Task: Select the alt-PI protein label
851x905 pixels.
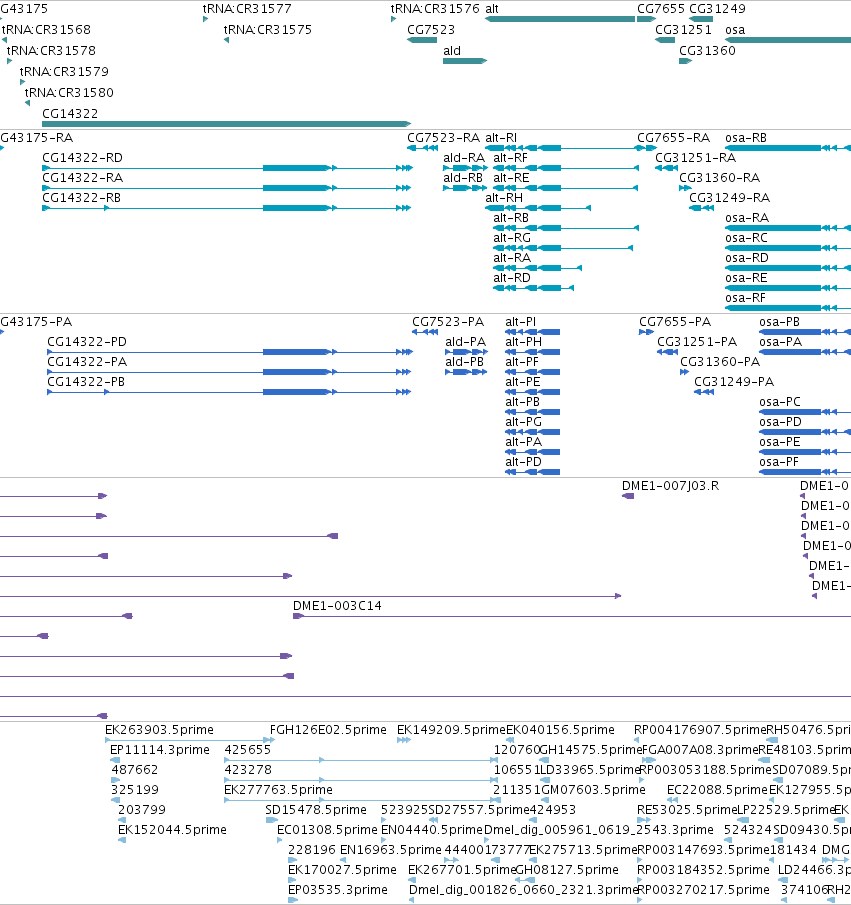Action: coord(521,321)
